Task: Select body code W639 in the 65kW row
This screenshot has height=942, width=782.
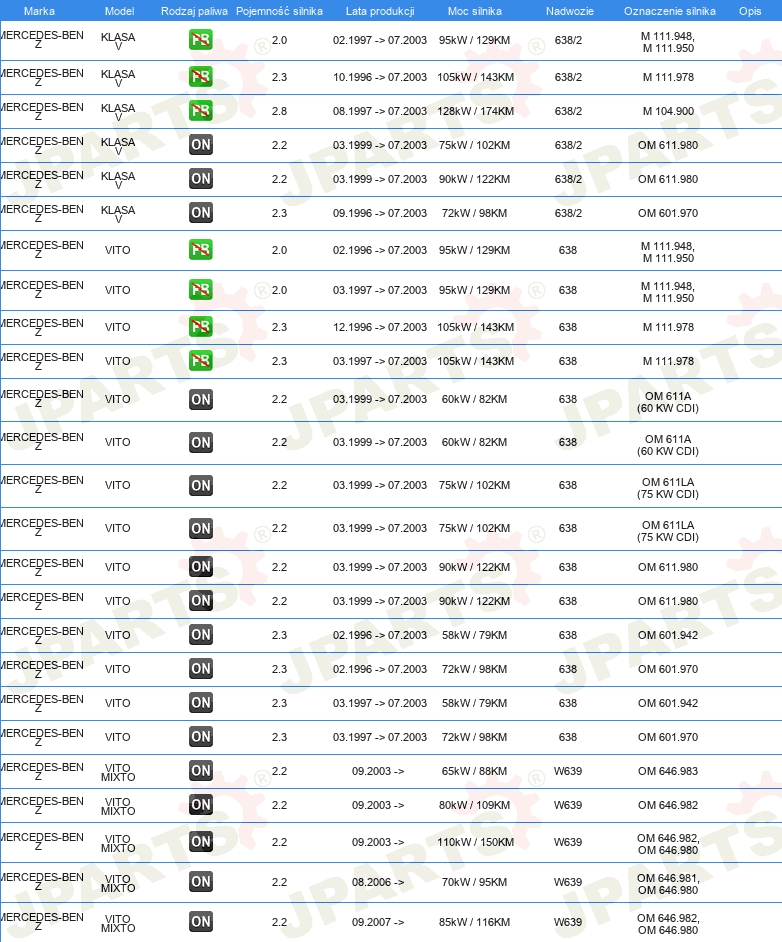Action: [568, 771]
